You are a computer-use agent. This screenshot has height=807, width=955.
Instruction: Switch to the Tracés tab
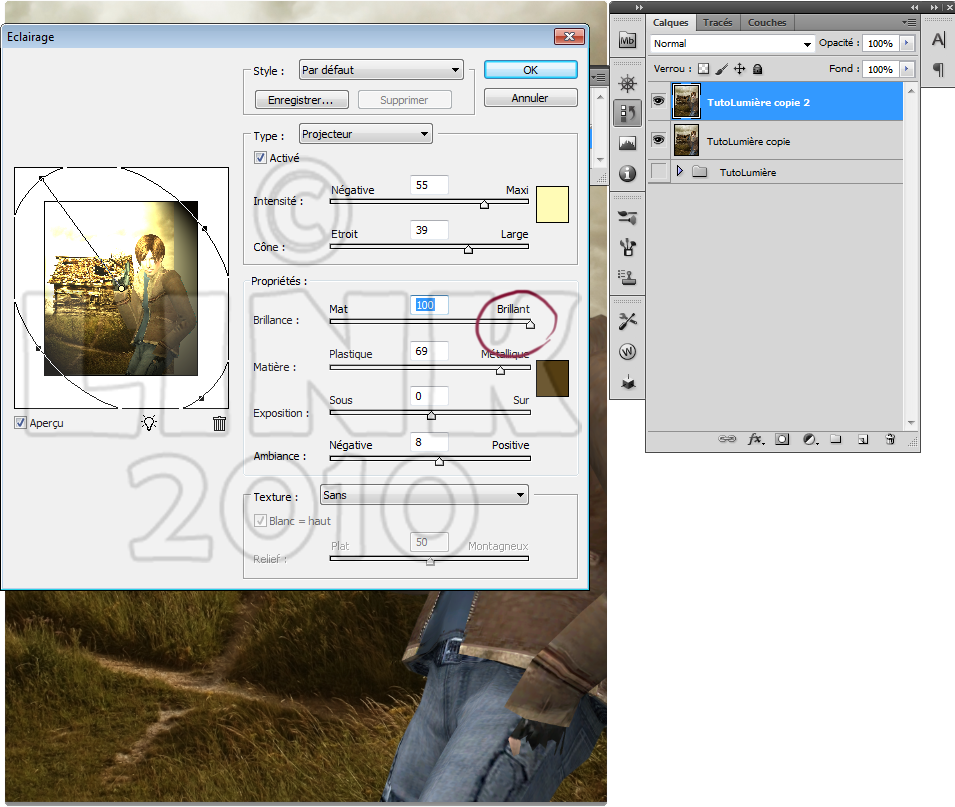(717, 22)
